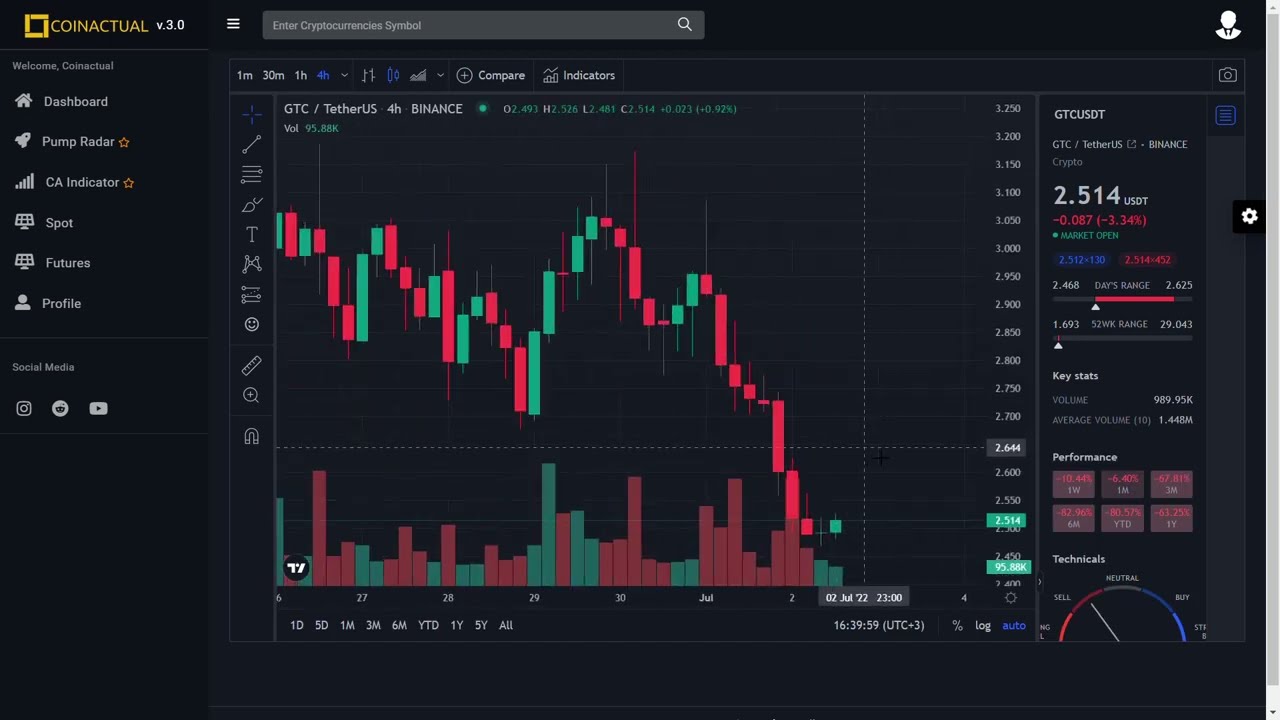Open the Instagram social link
Screen dimensions: 1280x720
(x=24, y=408)
